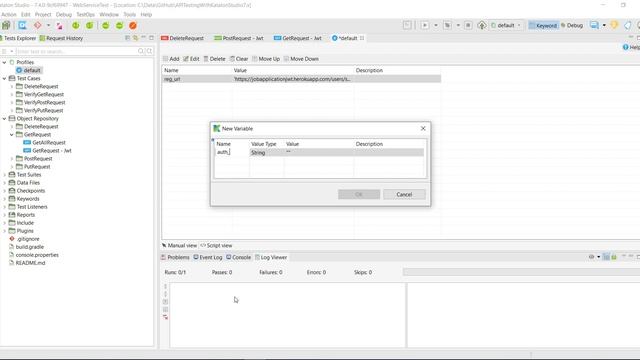
Task: Switch to Debug perspective
Action: pyautogui.click(x=572, y=25)
